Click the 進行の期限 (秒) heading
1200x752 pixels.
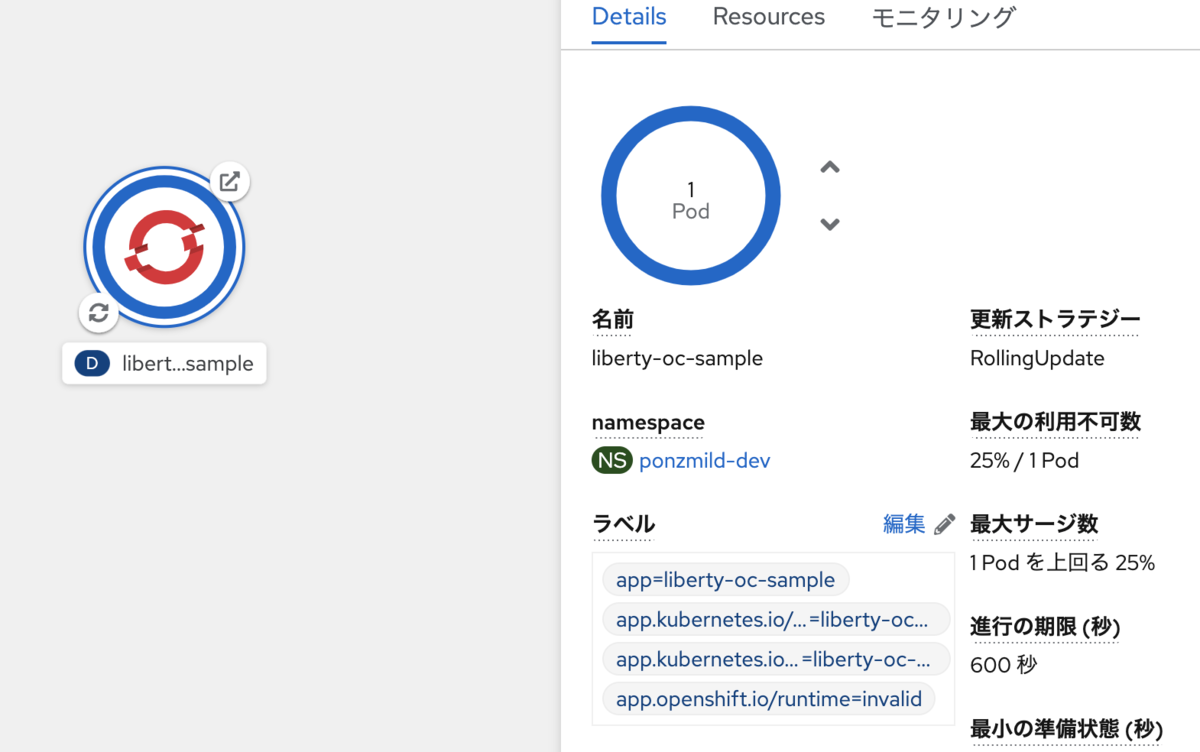1045,627
